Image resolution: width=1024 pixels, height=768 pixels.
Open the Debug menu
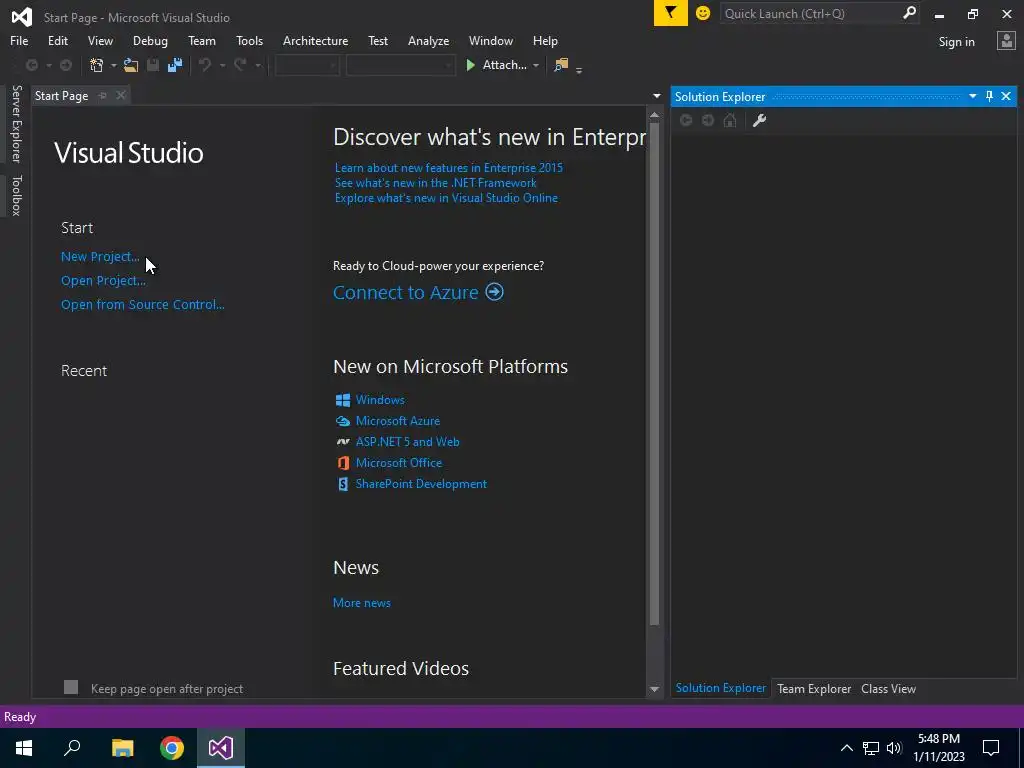pyautogui.click(x=150, y=40)
